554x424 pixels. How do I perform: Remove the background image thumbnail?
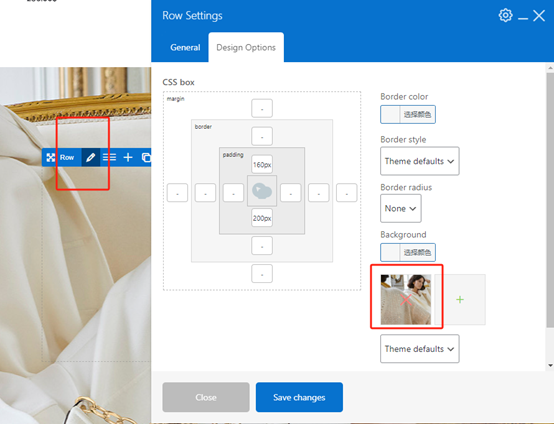(406, 300)
